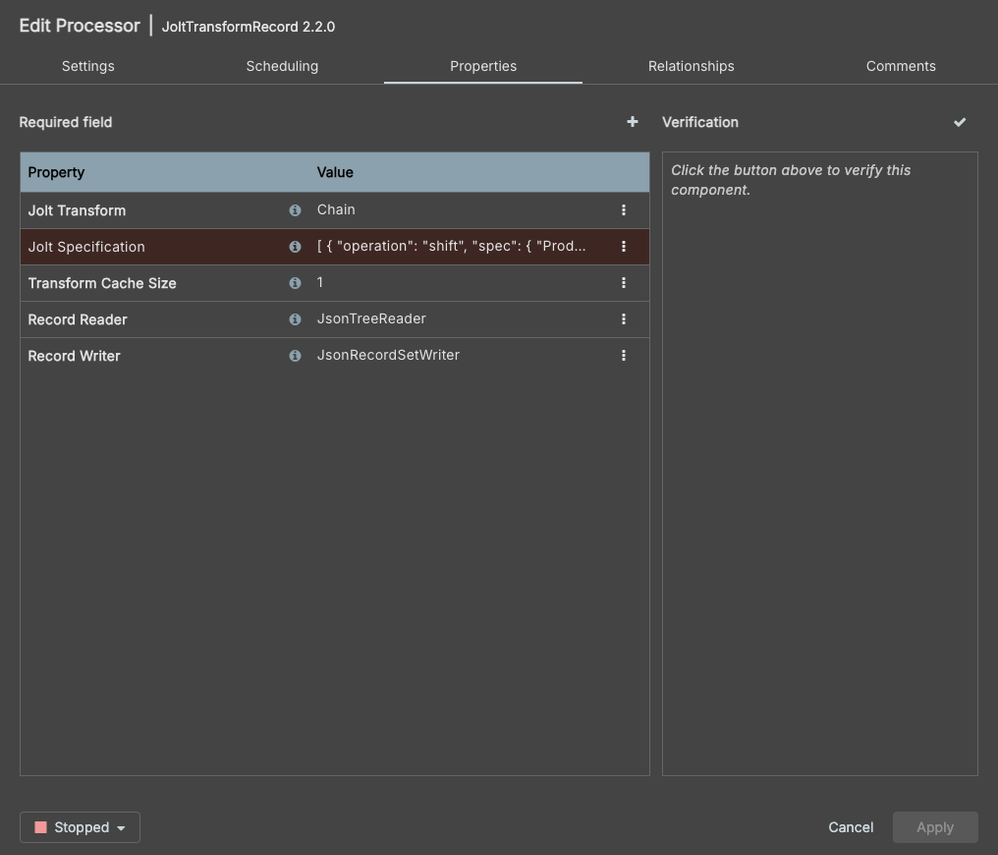Image resolution: width=998 pixels, height=855 pixels.
Task: Click info icon for Jolt Specification
Action: [295, 247]
